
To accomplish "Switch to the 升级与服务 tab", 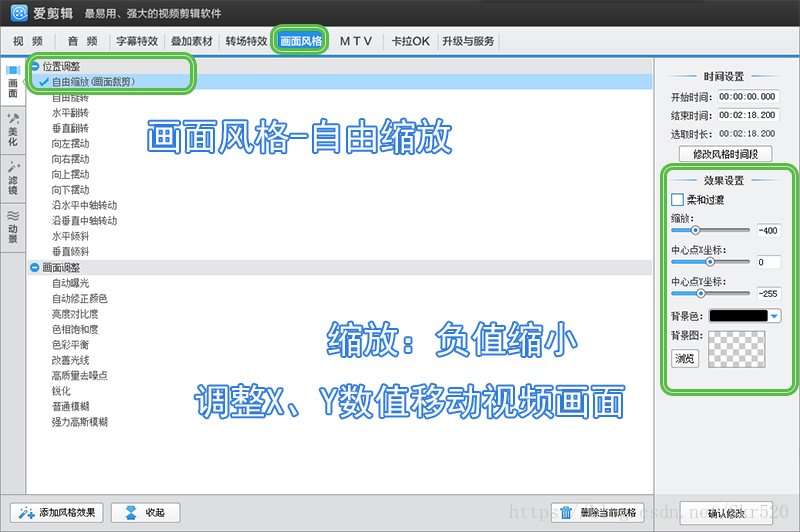I will [x=468, y=41].
